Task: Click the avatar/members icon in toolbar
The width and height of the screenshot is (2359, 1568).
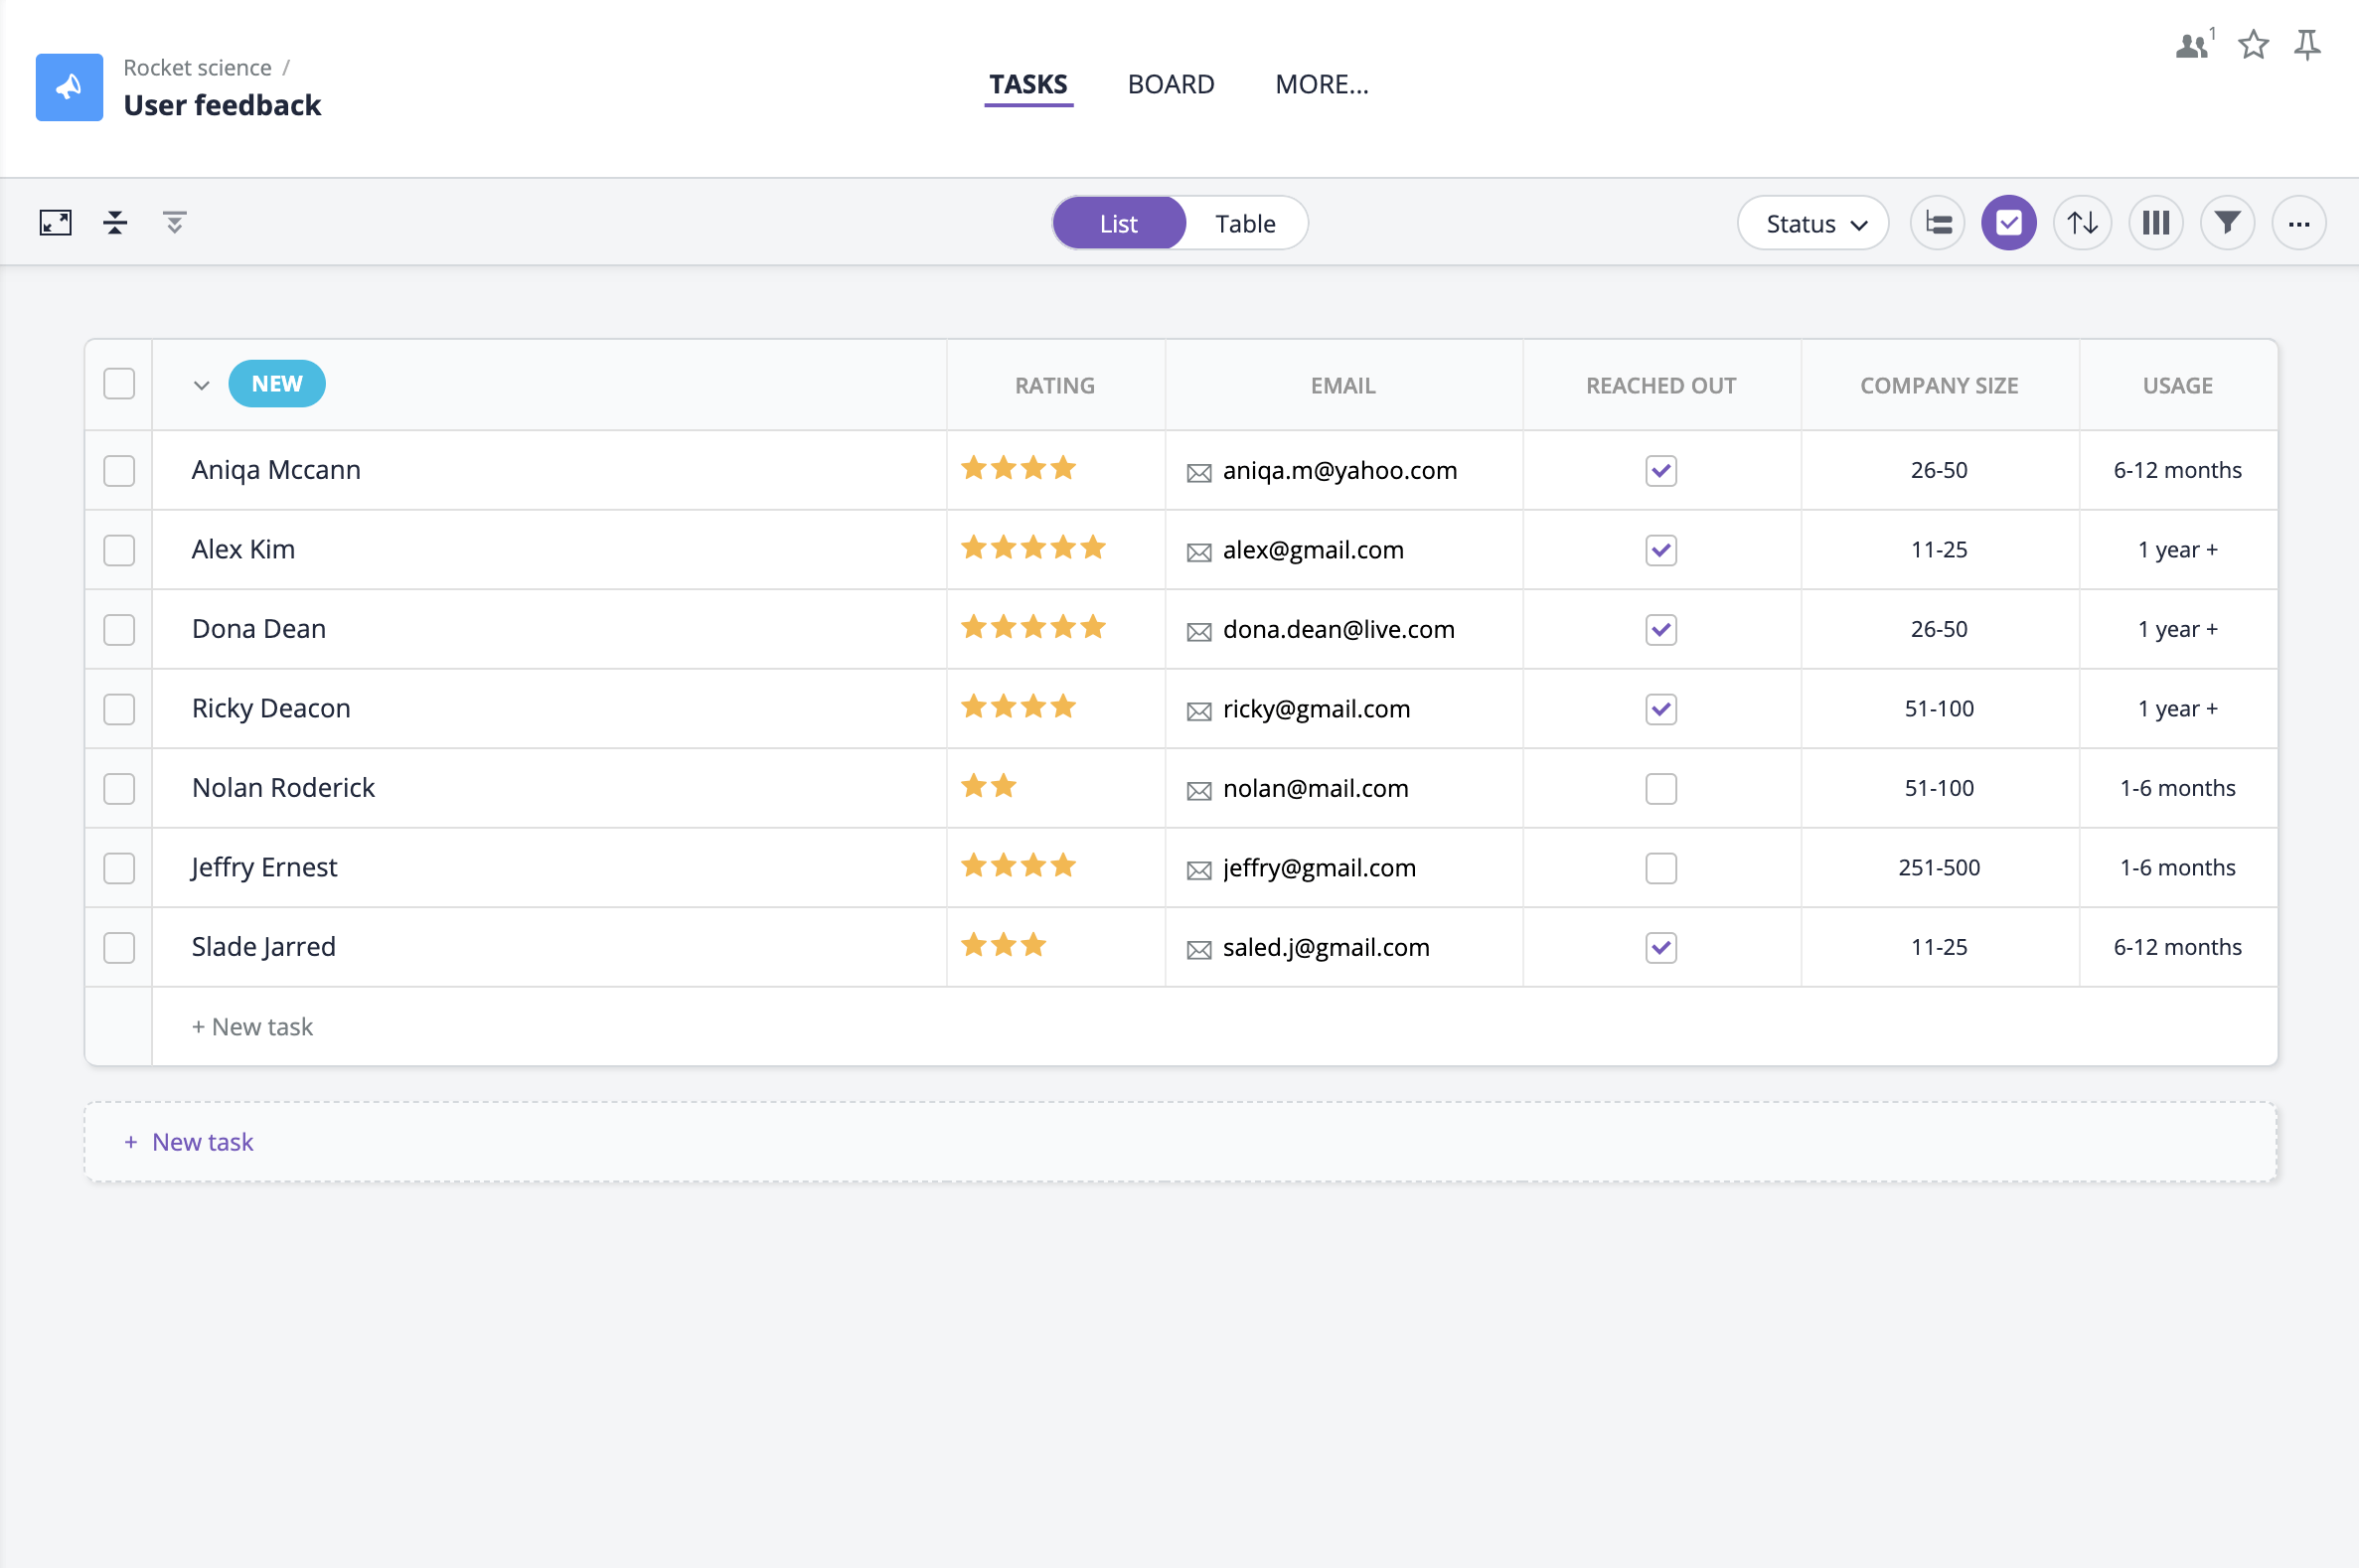Action: pyautogui.click(x=2193, y=48)
